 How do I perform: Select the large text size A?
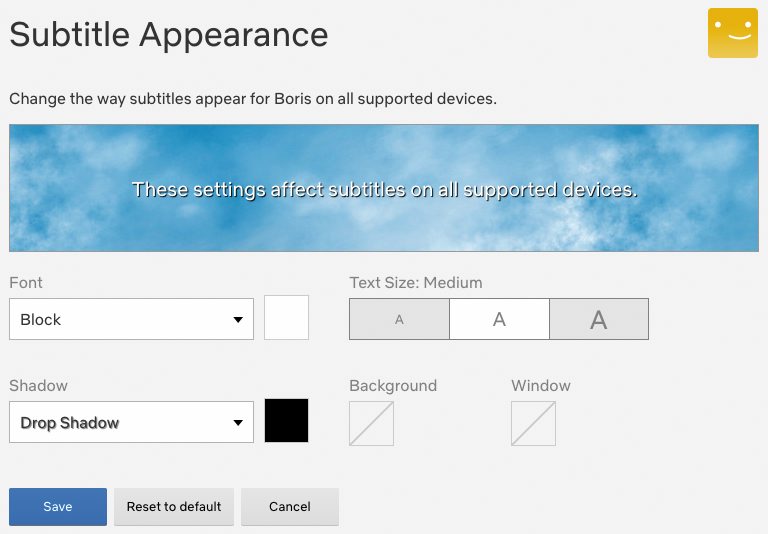pyautogui.click(x=599, y=319)
